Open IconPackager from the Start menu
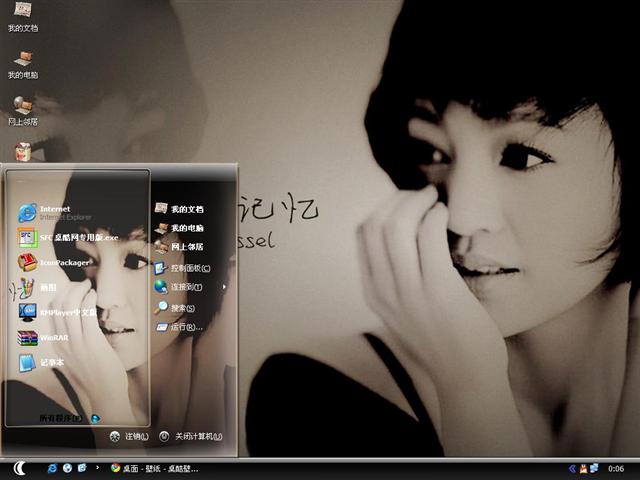Screen dimensions: 640x480 54,262
